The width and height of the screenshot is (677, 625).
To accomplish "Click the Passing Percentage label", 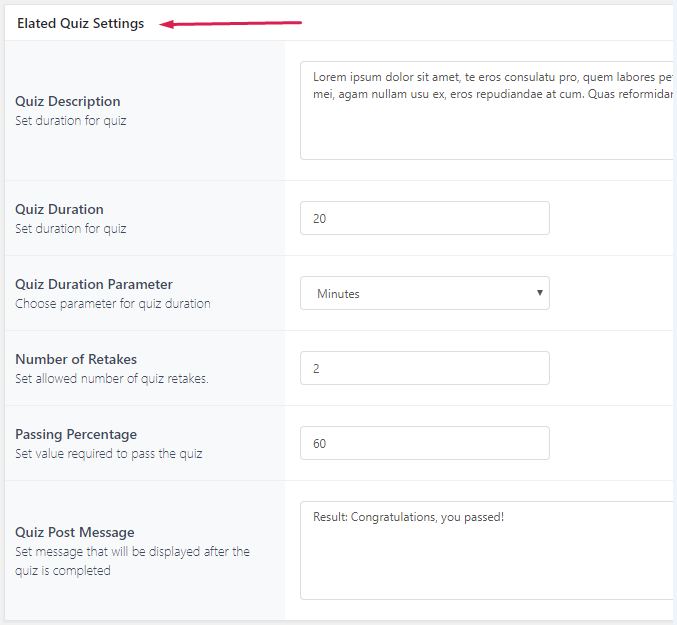I will click(x=76, y=434).
